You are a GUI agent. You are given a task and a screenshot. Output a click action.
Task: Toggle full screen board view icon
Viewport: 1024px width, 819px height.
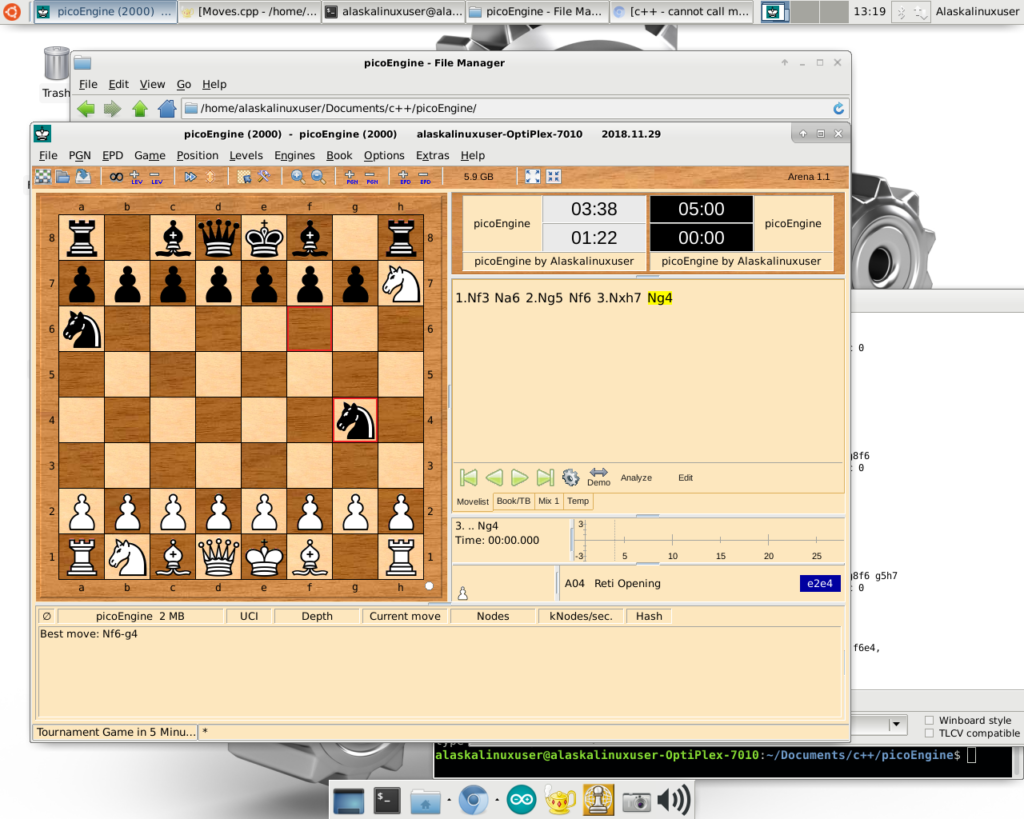pyautogui.click(x=533, y=177)
